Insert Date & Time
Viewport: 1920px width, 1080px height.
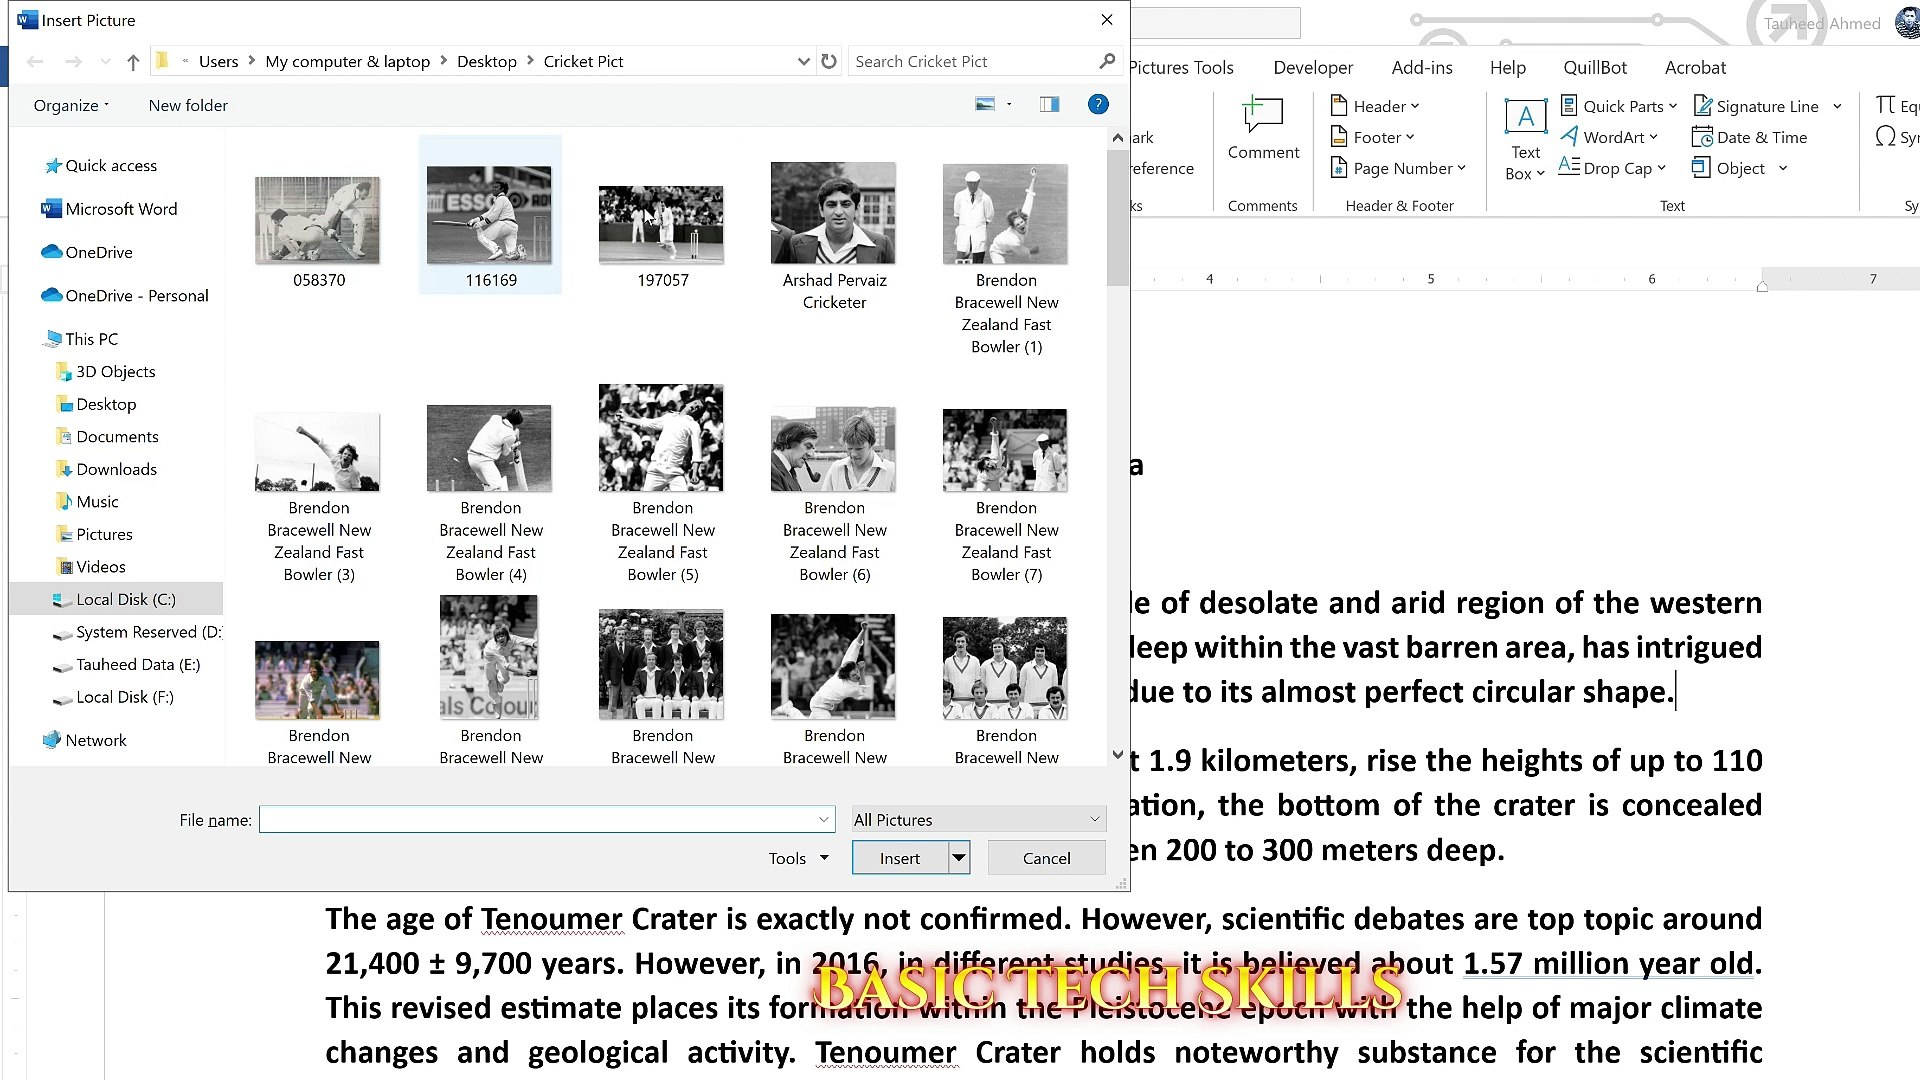(1758, 137)
